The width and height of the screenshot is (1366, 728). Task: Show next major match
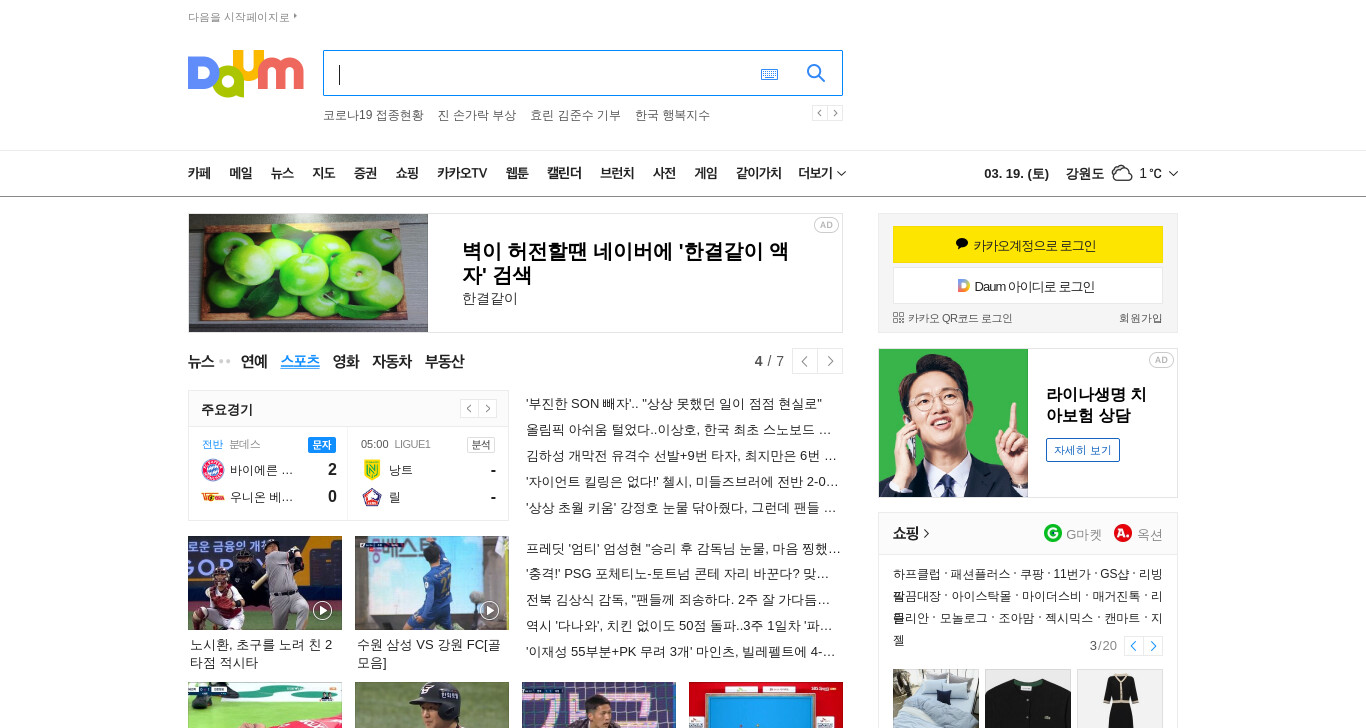pos(488,408)
